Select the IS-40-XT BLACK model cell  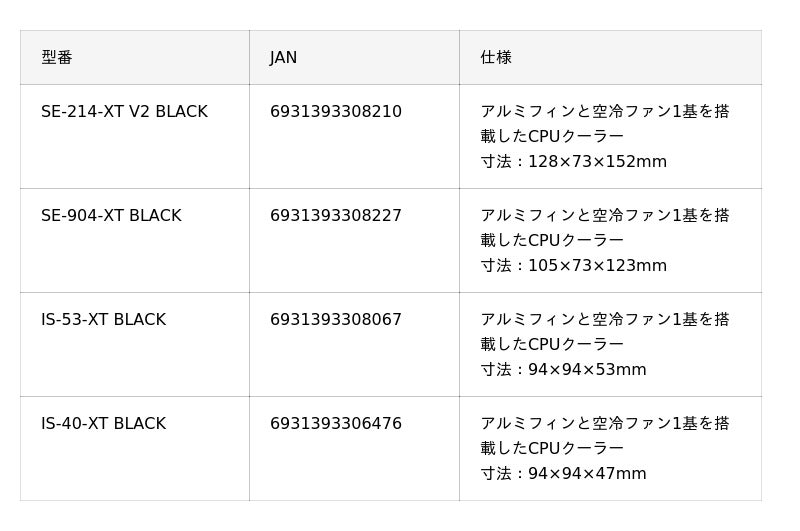click(103, 424)
